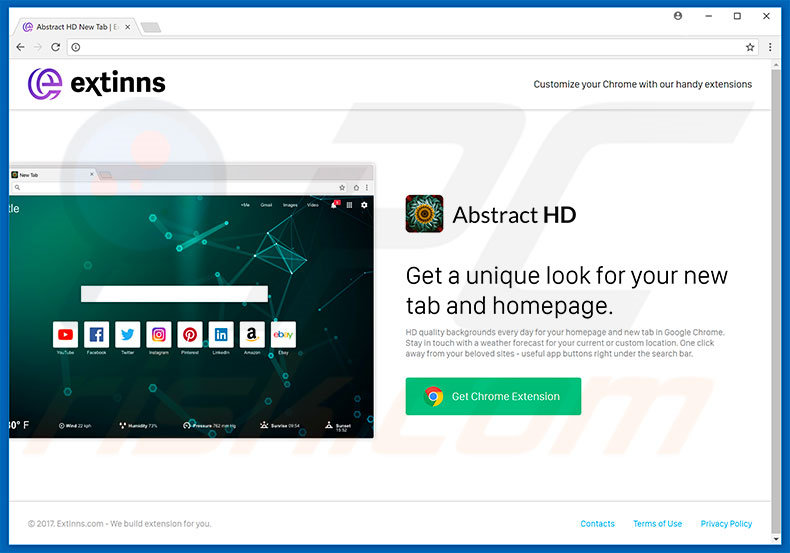Click the Pressure weather item in preview
The image size is (790, 553).
click(209, 426)
